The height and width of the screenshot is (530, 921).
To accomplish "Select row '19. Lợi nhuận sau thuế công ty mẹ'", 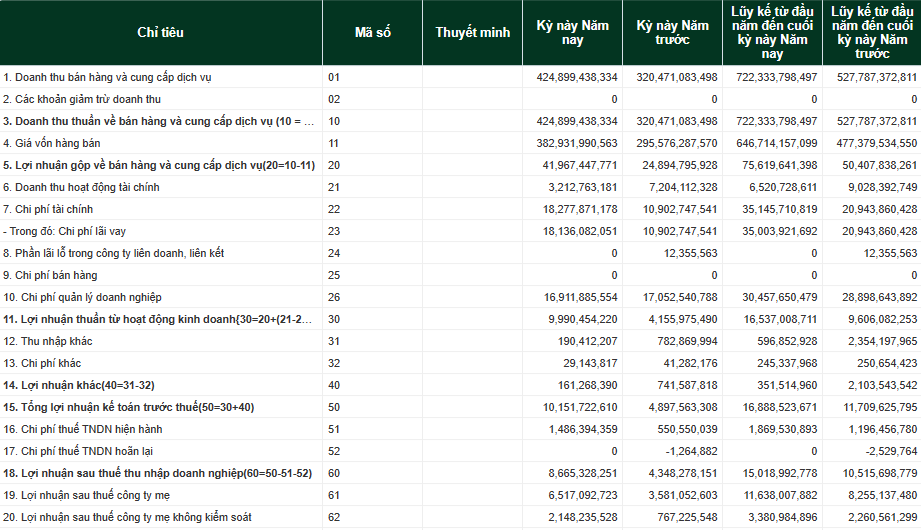I will [460, 495].
